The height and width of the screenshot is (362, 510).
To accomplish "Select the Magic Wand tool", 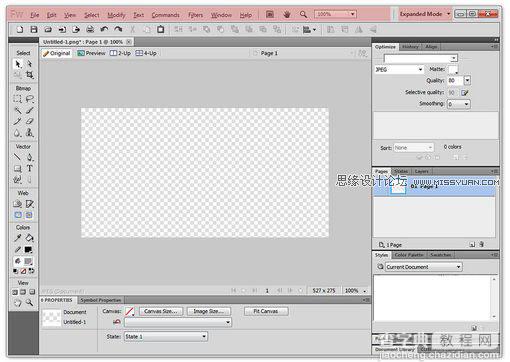I will (18, 110).
